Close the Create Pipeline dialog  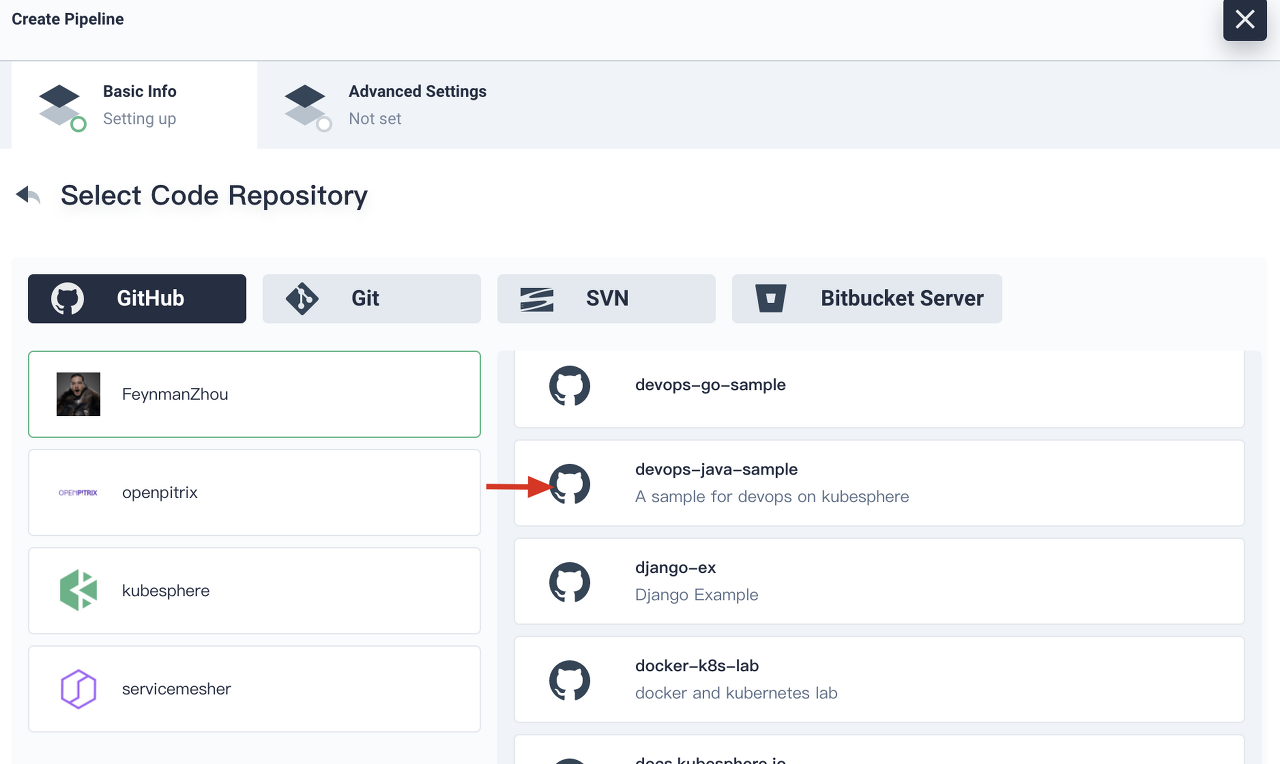(1245, 20)
